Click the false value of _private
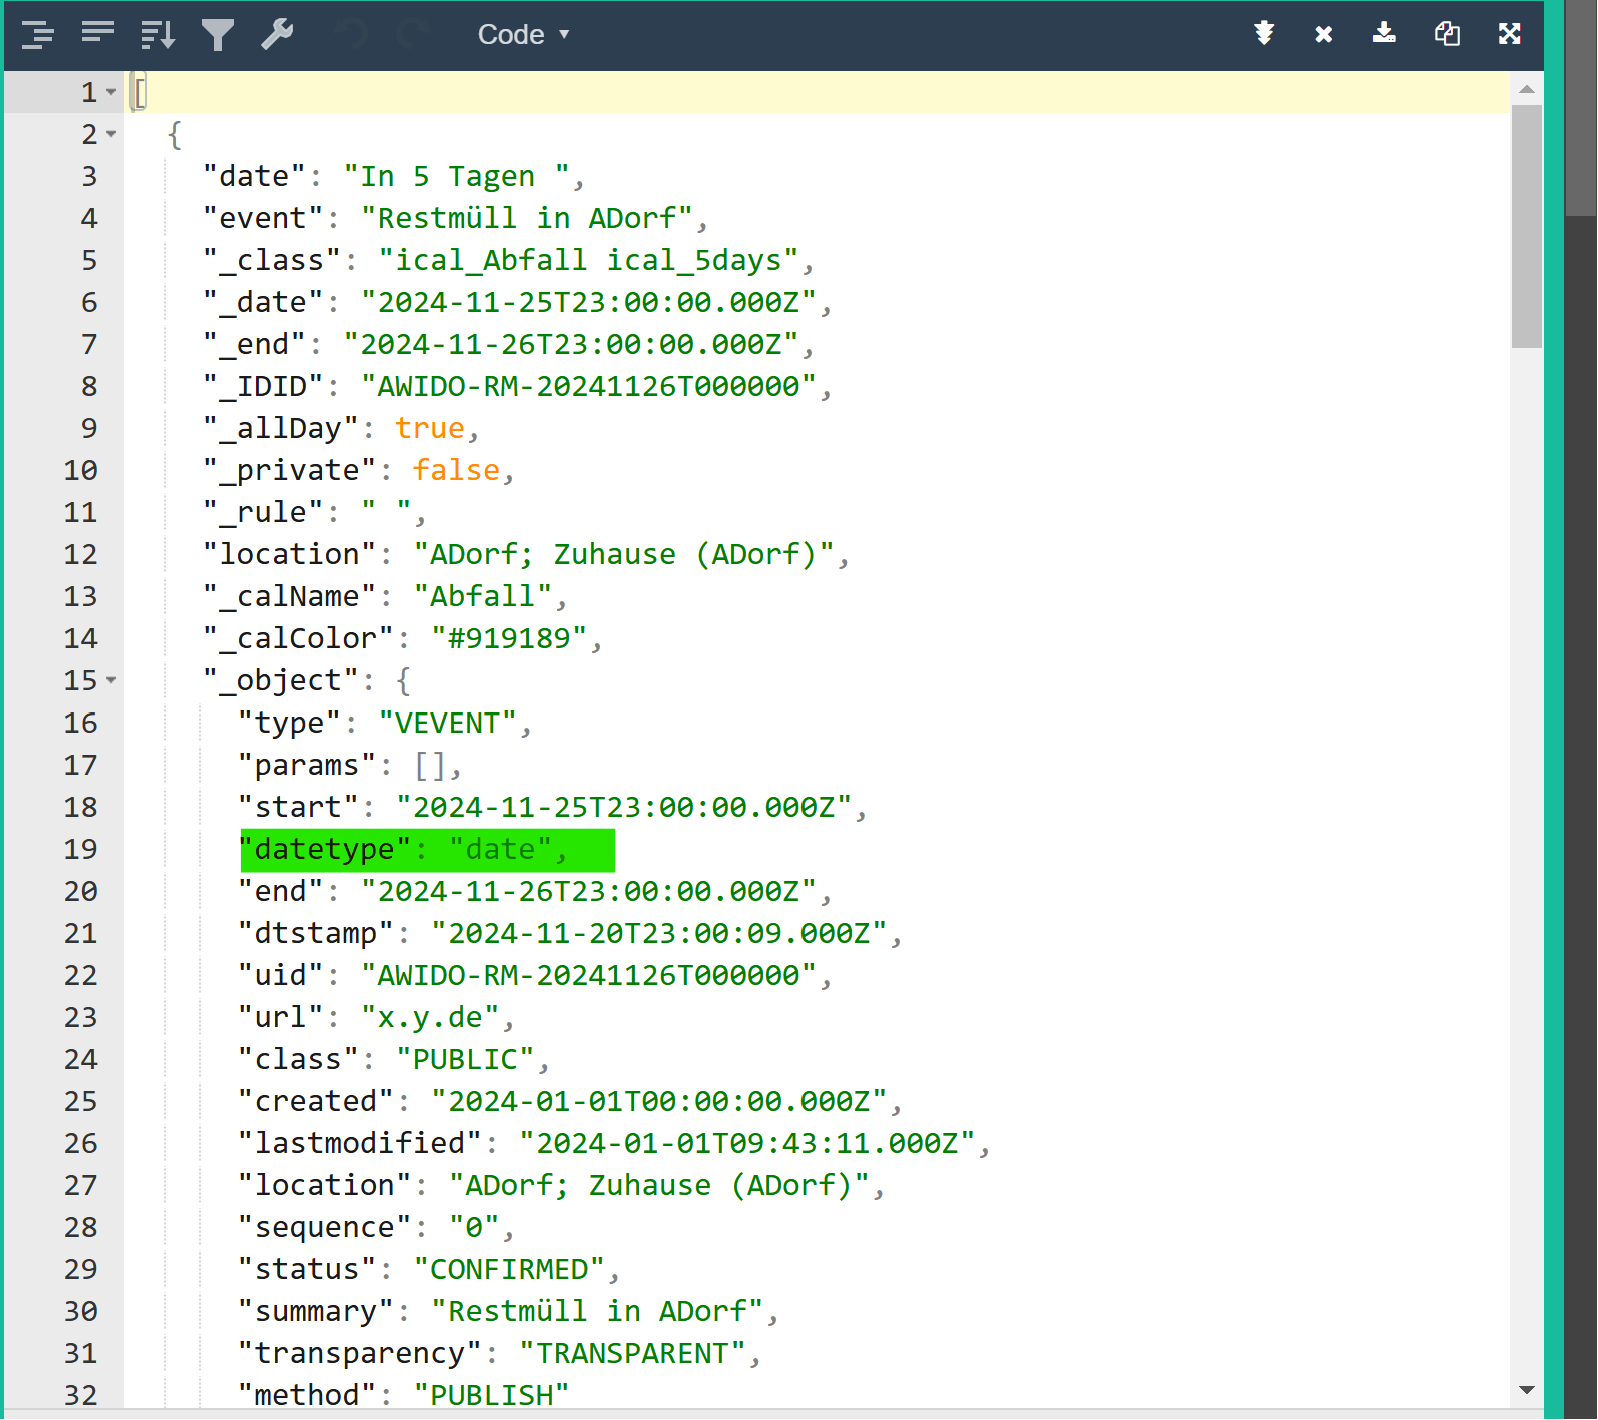Viewport: 1598px width, 1420px height. coord(456,470)
